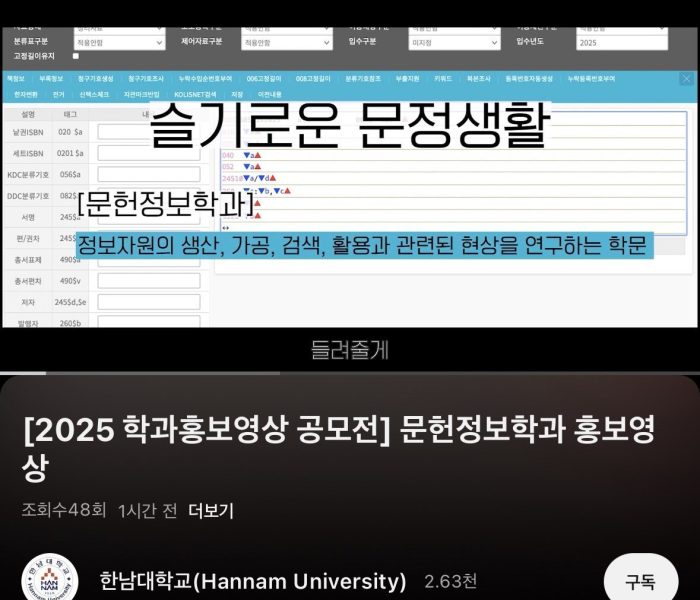Open the 008고정길이 toolbar item
Image resolution: width=700 pixels, height=600 pixels.
click(313, 79)
